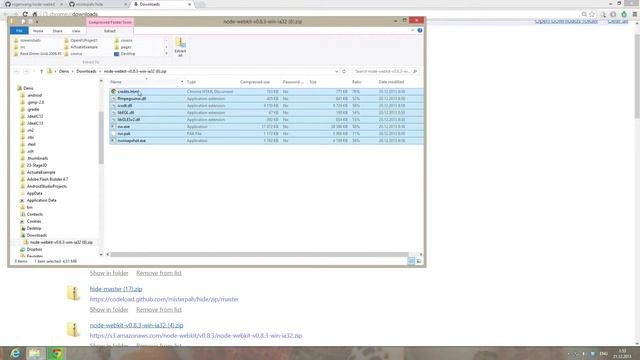Bookmark the page with the star icon
Screen dimensions: 640x360
[592, 14]
